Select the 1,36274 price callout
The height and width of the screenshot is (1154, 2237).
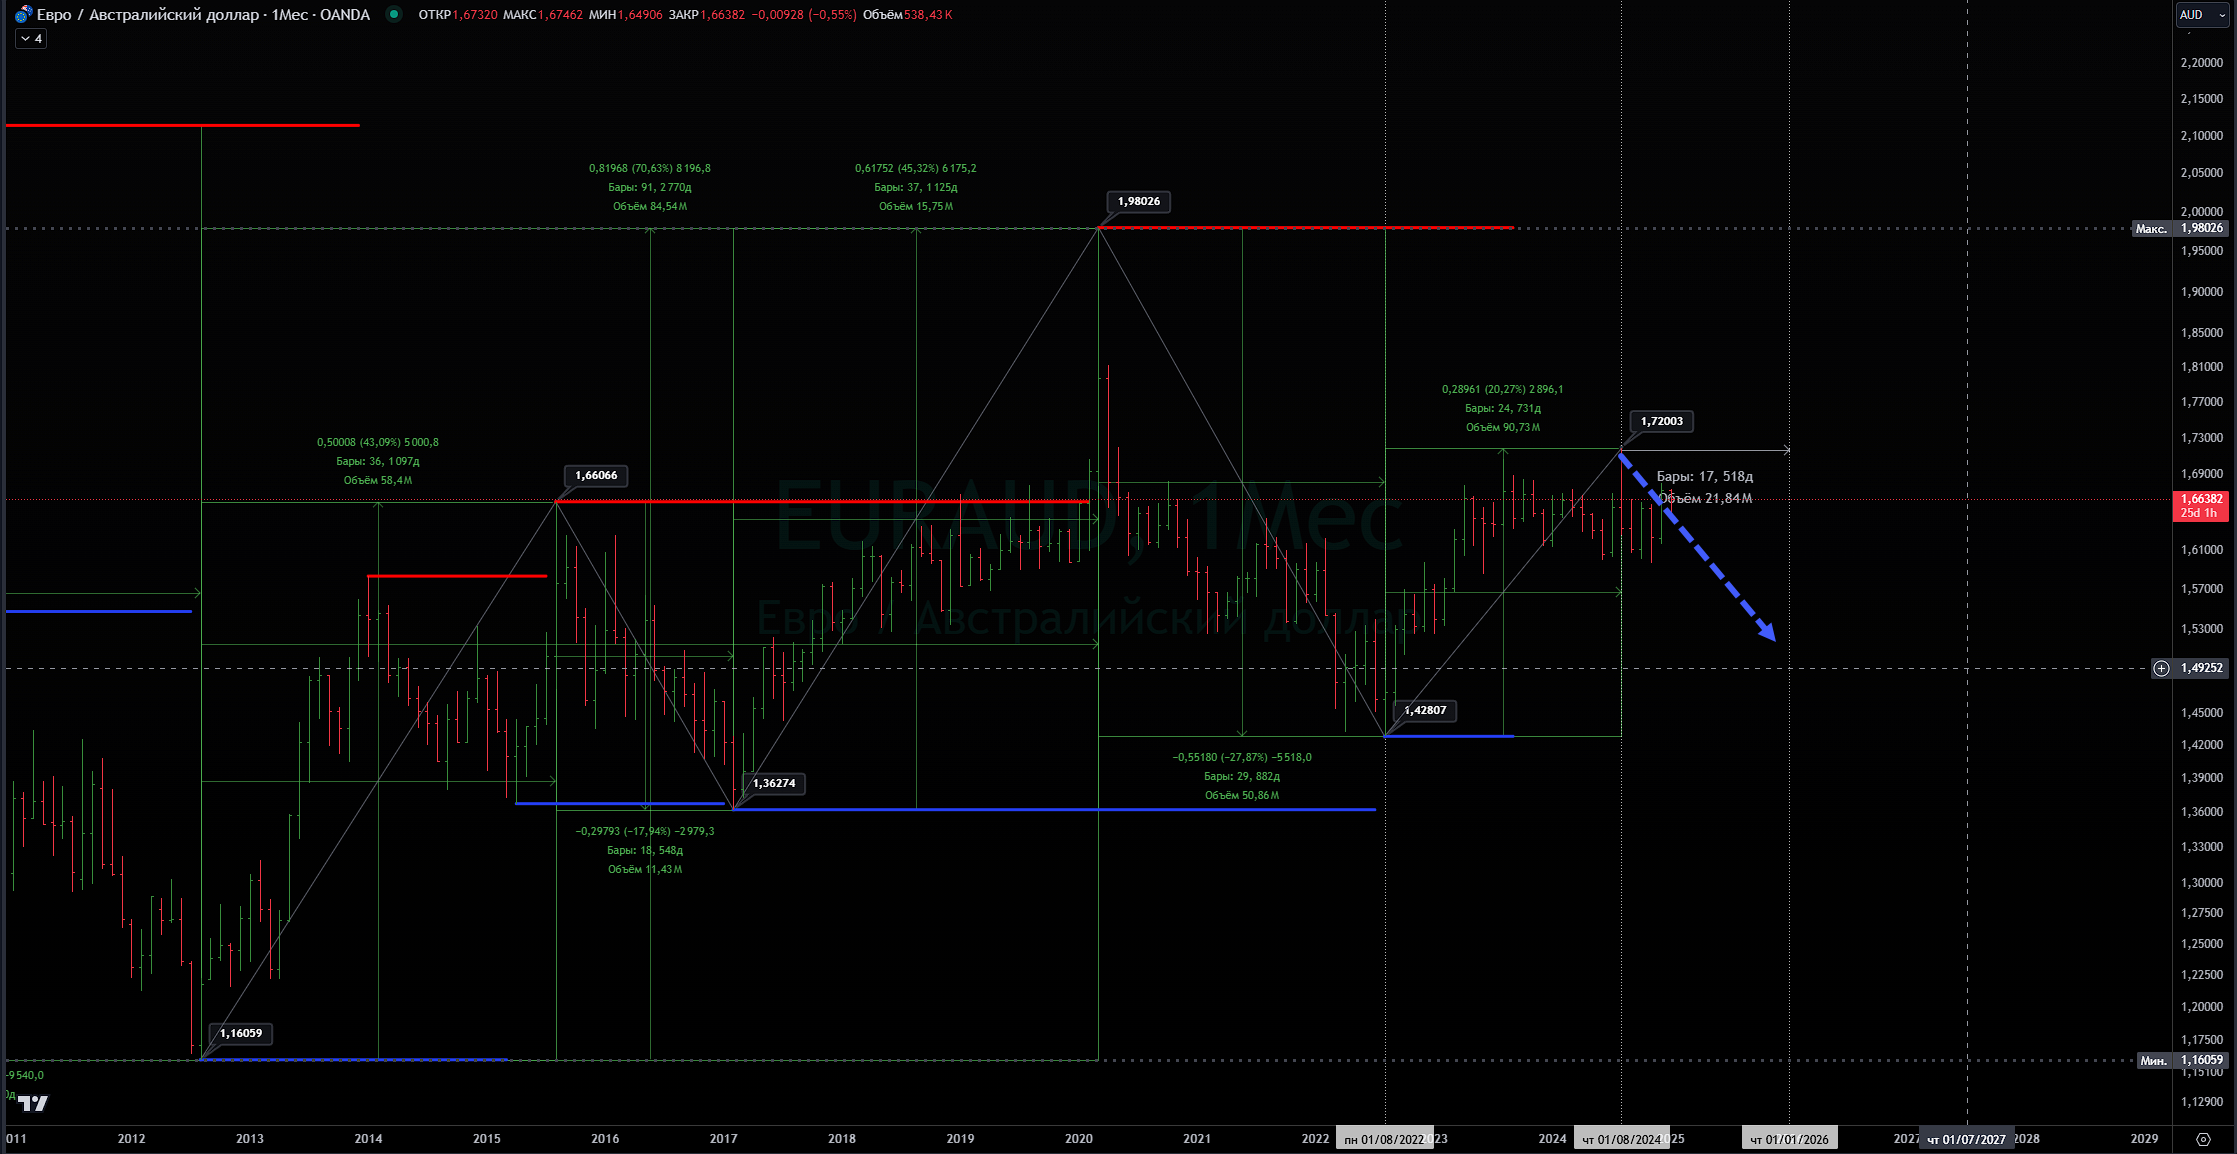pos(774,783)
